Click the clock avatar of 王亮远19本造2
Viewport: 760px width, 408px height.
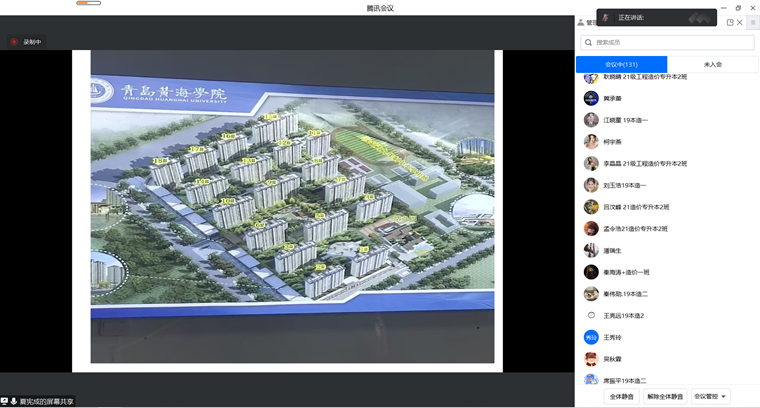[x=591, y=315]
